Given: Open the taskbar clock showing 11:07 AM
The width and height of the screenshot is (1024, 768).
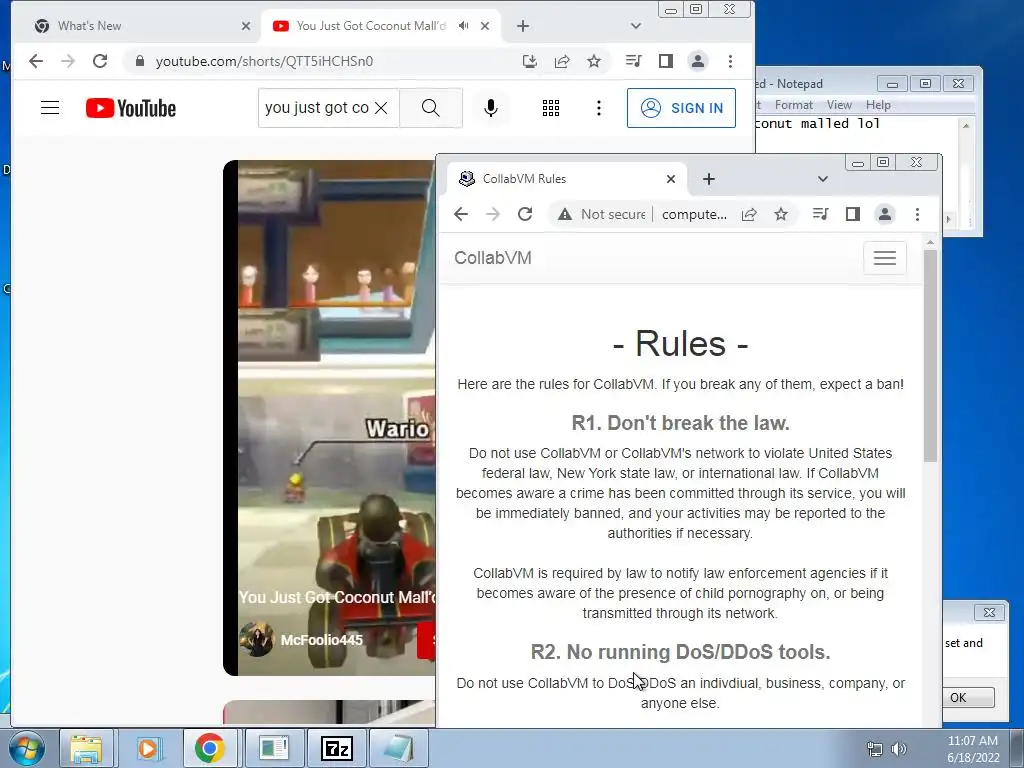Looking at the screenshot, I should coord(973,748).
